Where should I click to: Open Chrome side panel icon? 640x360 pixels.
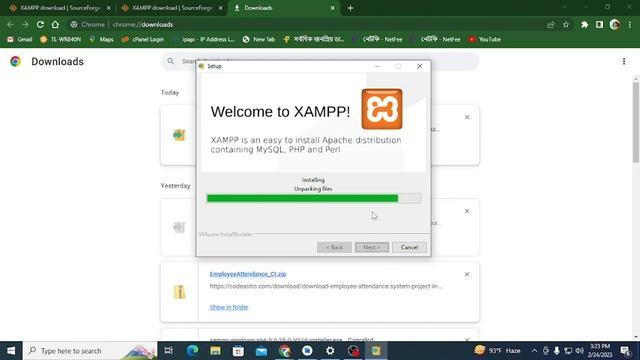click(599, 24)
